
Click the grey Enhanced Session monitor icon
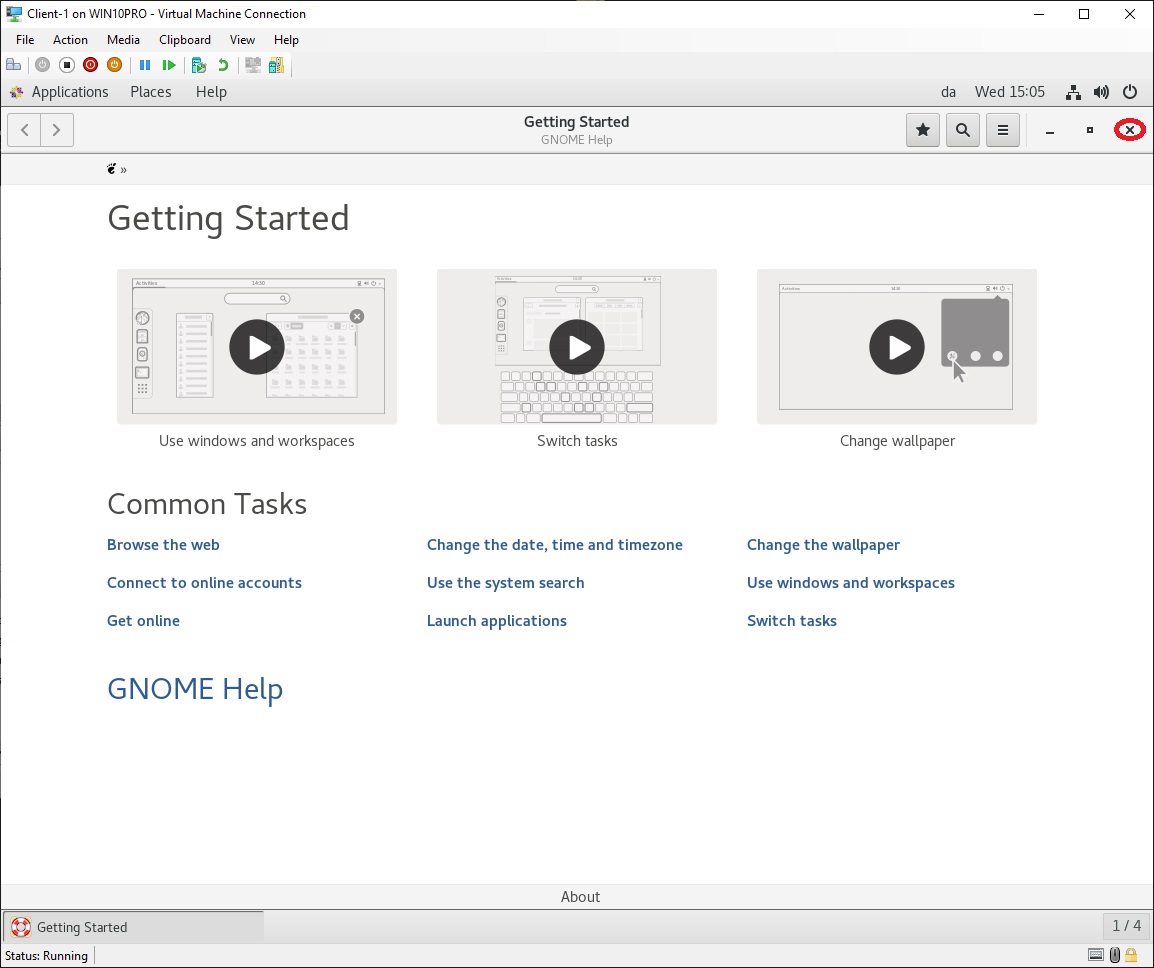point(252,65)
